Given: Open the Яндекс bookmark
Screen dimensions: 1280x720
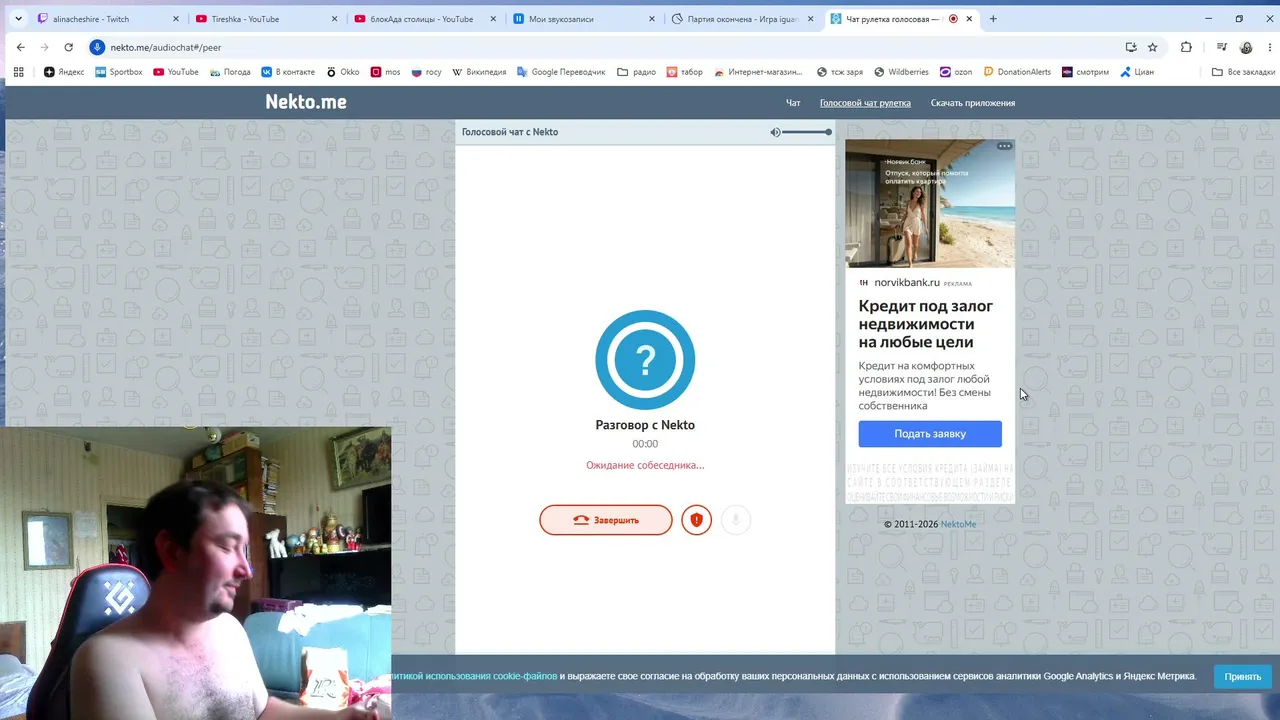Looking at the screenshot, I should coord(65,72).
